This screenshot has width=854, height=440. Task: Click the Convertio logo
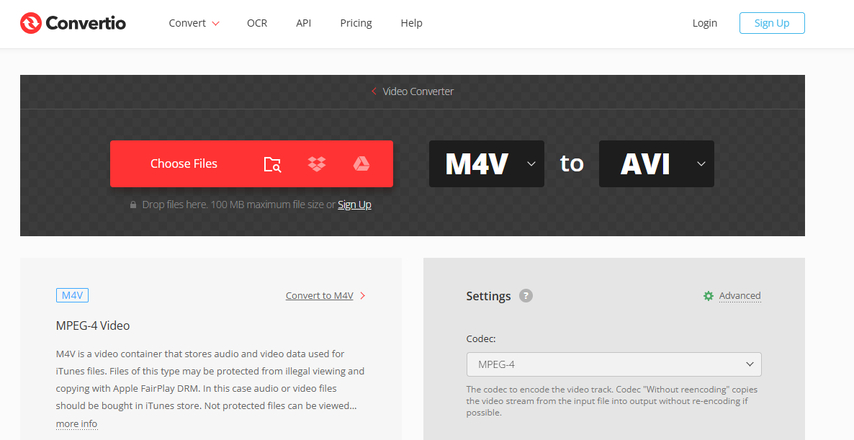click(x=73, y=23)
